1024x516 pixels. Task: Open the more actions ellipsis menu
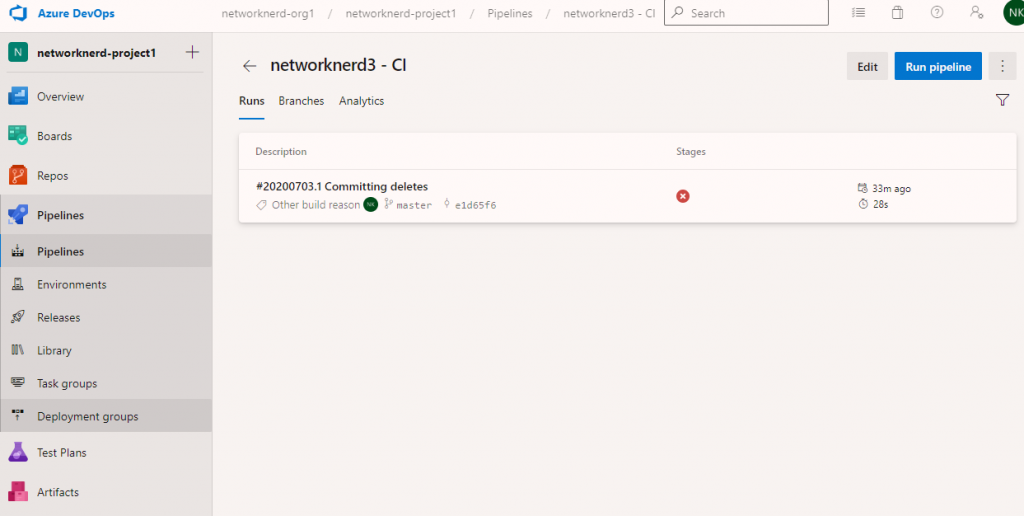(x=1002, y=67)
